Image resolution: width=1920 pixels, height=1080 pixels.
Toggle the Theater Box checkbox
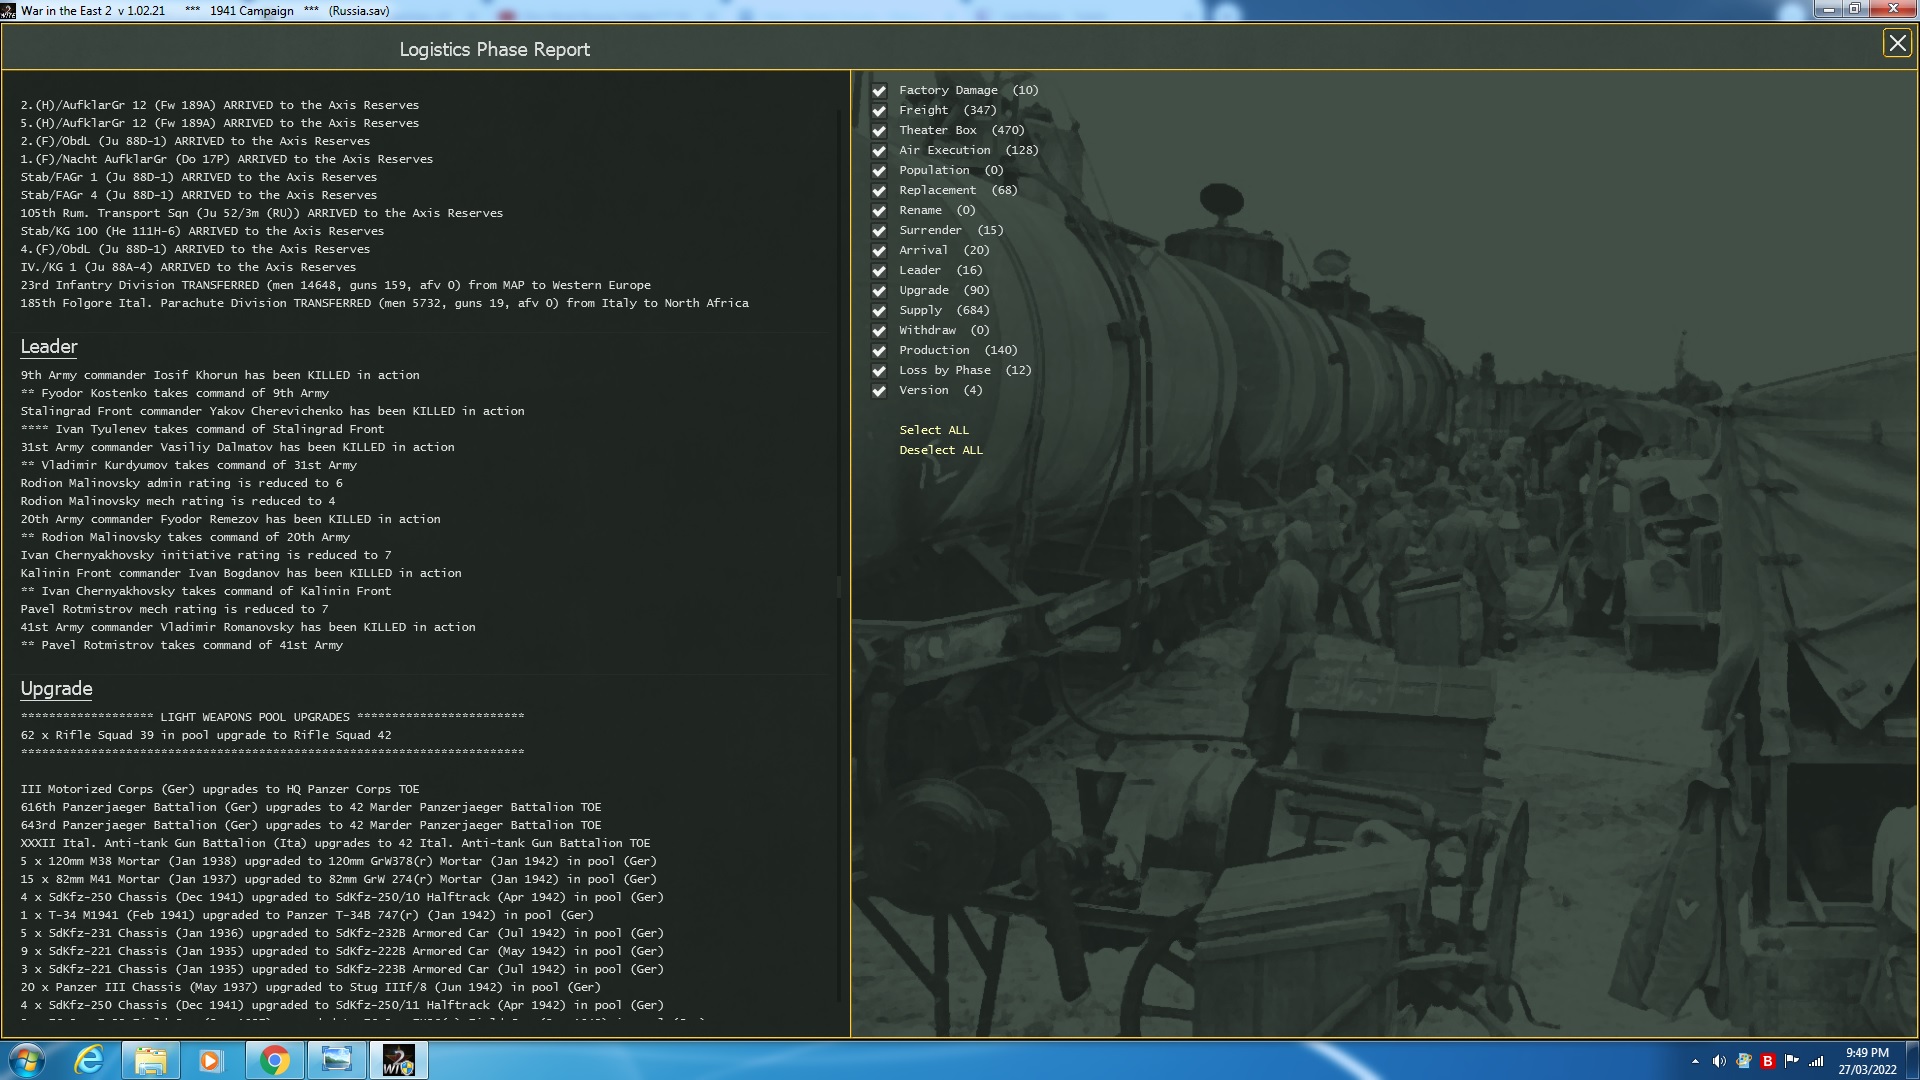(x=879, y=131)
